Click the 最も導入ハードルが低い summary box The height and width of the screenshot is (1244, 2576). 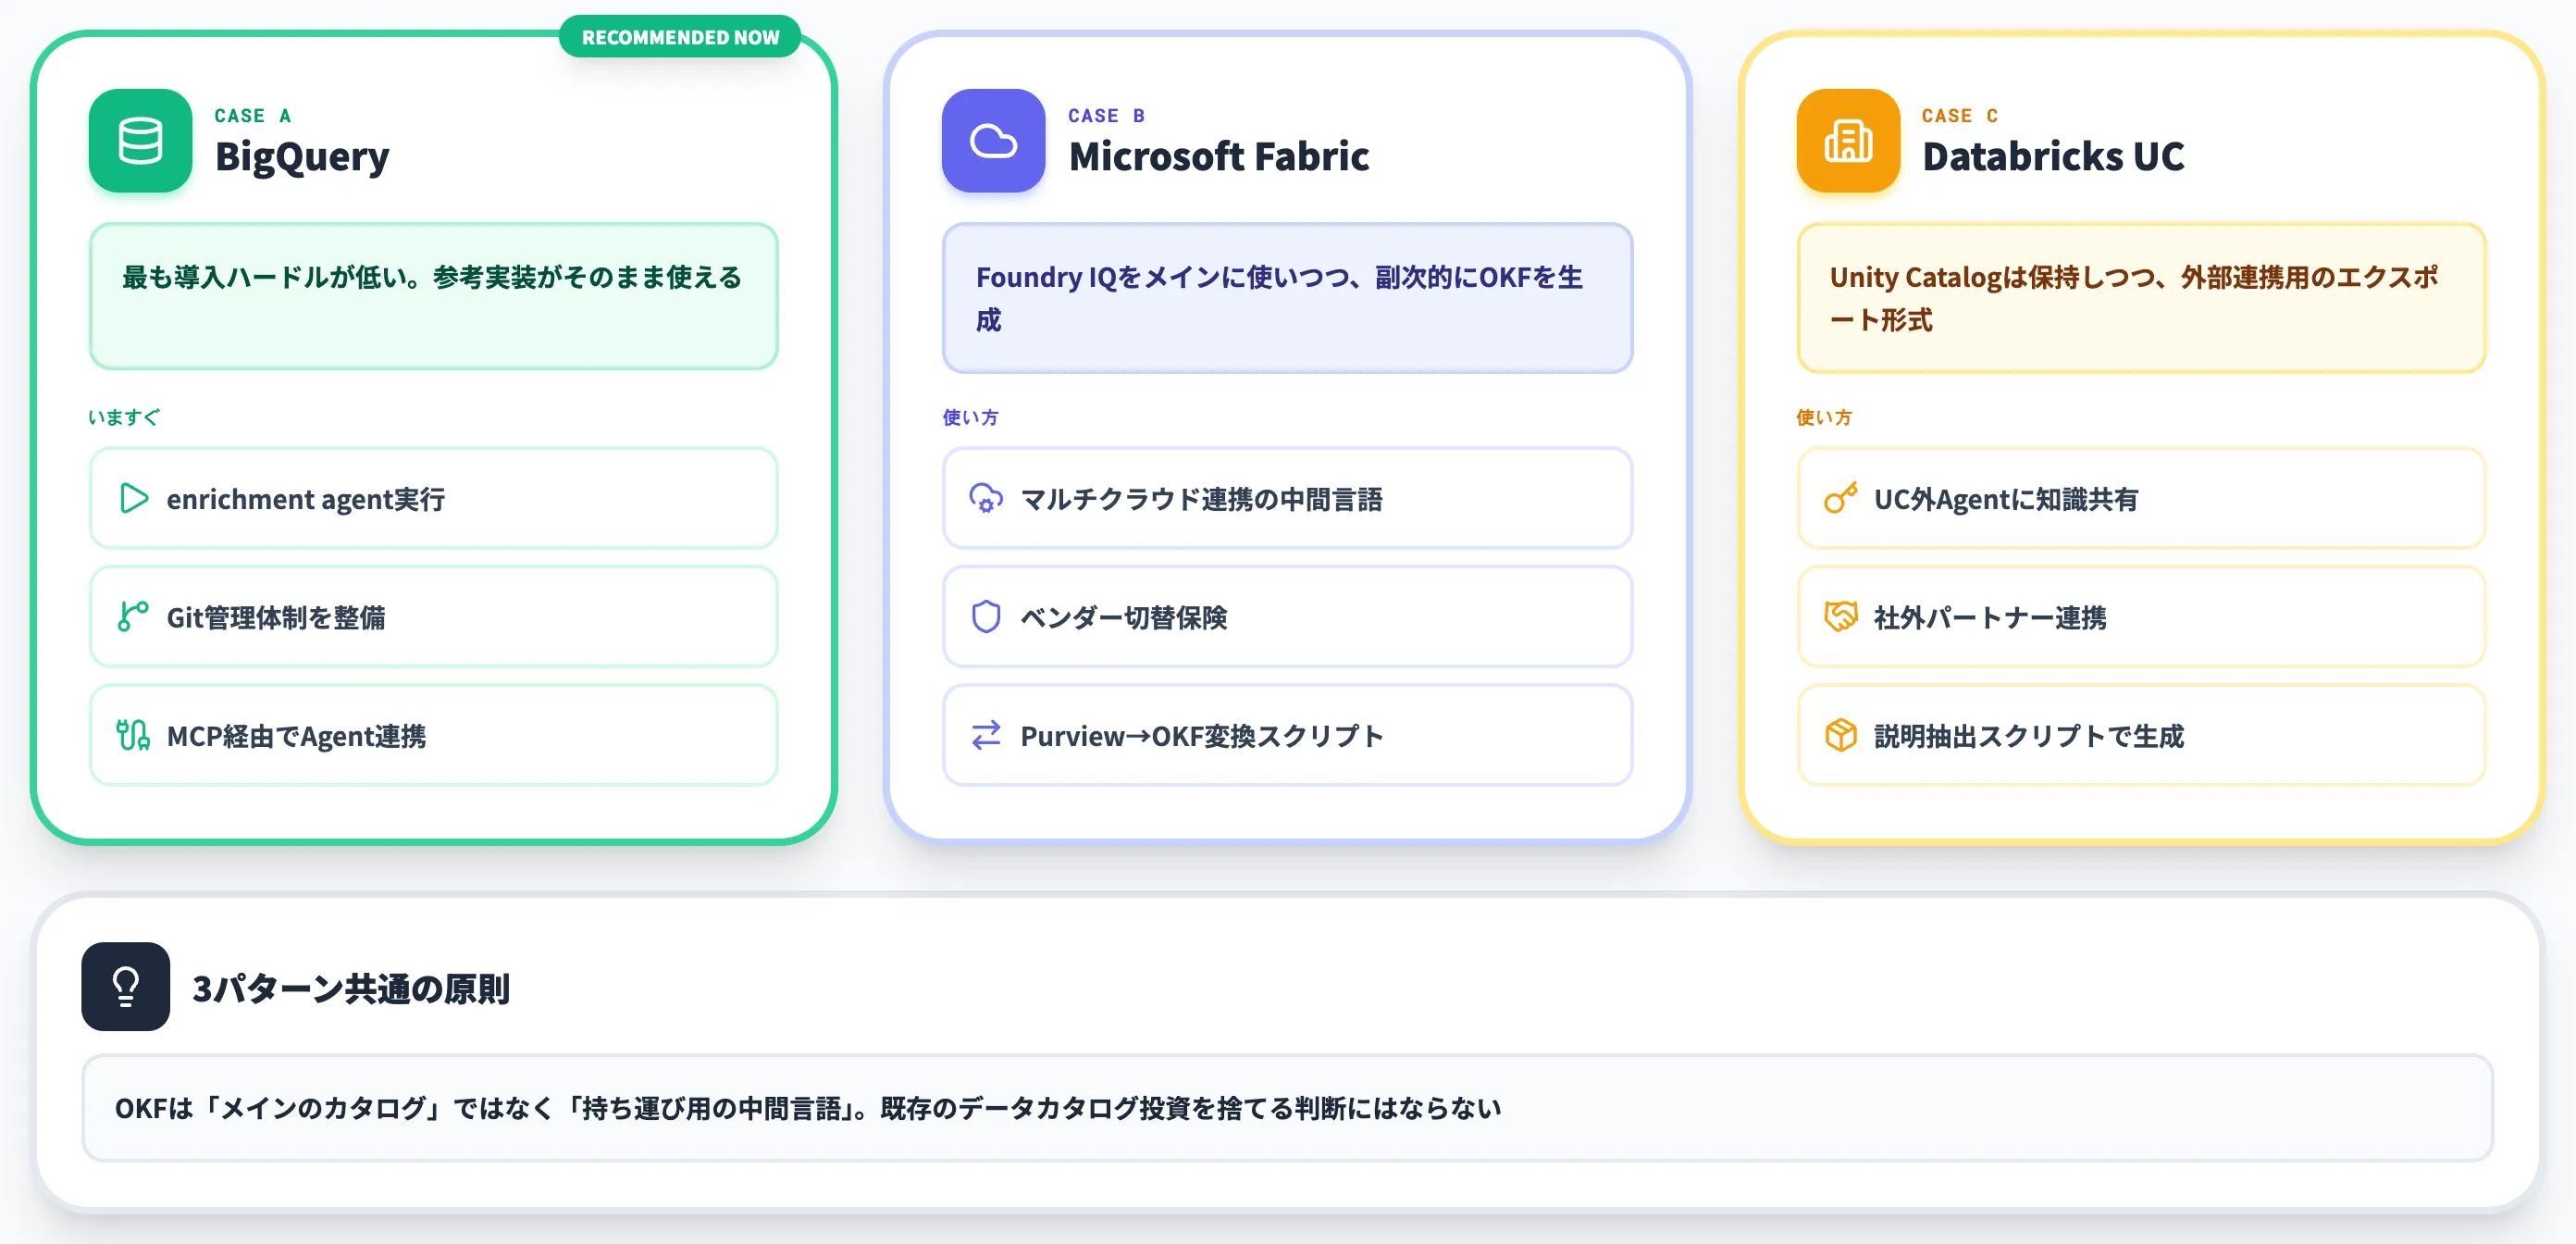click(x=434, y=296)
